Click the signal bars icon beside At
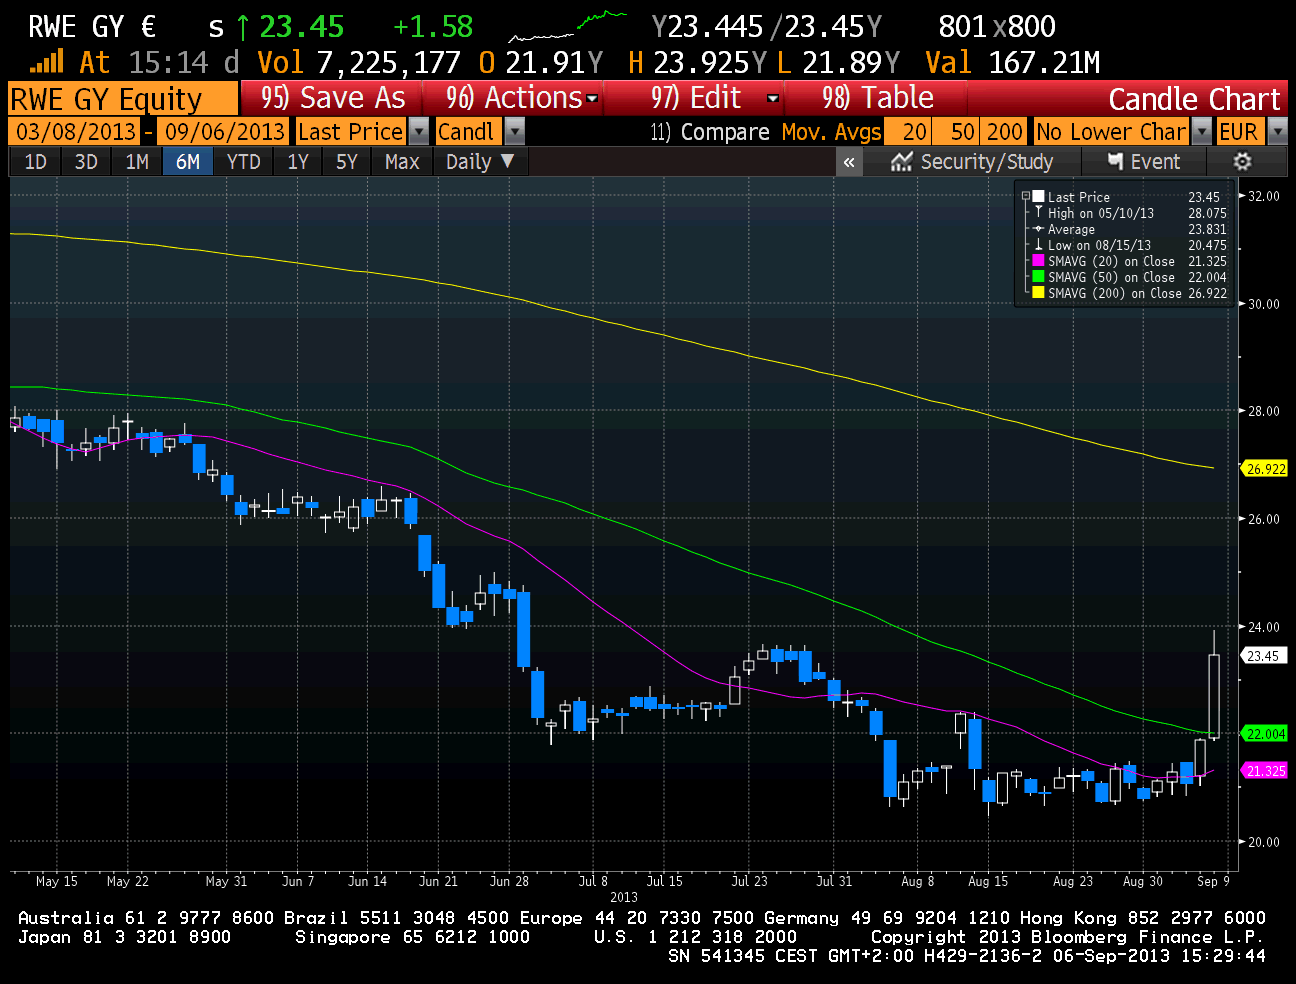1296x984 pixels. click(46, 63)
